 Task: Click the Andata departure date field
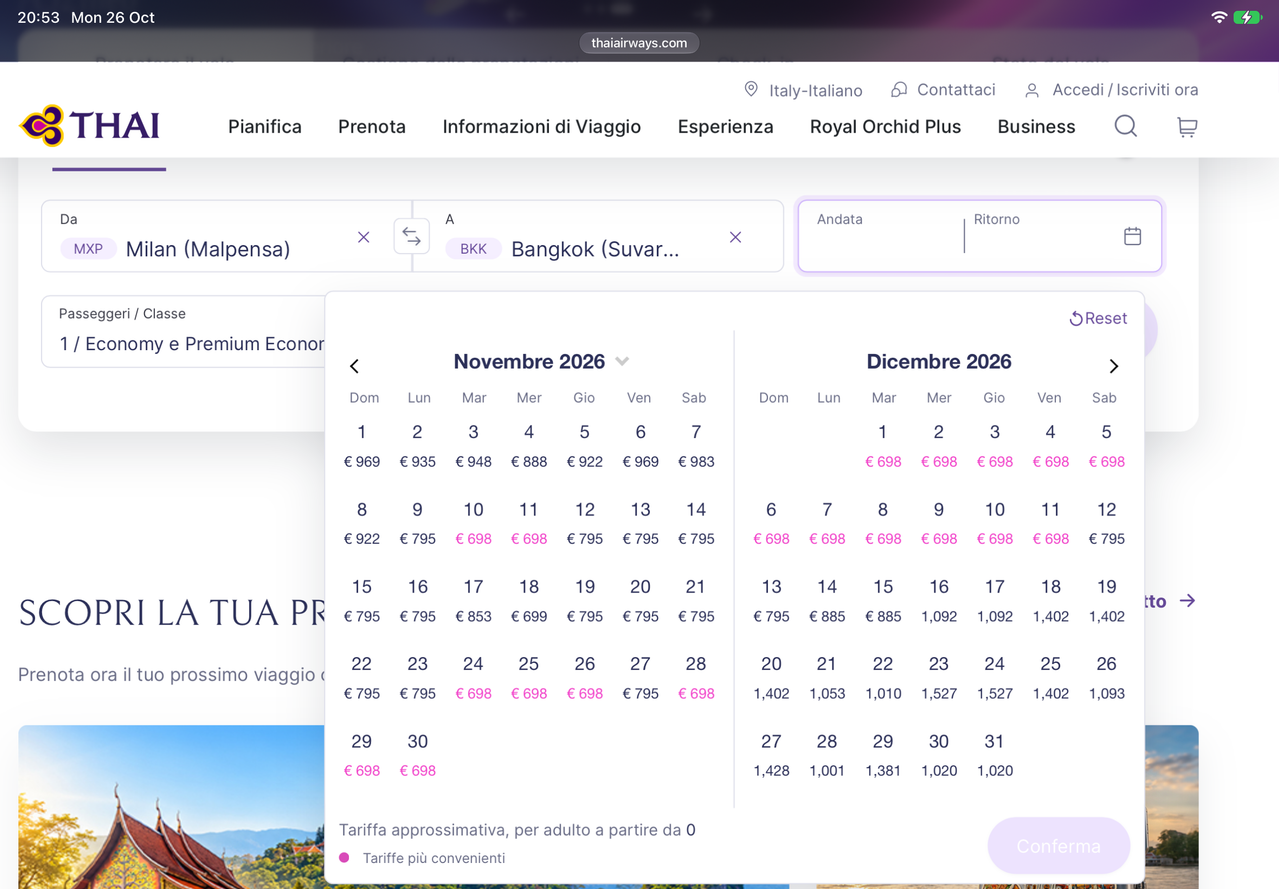(881, 236)
